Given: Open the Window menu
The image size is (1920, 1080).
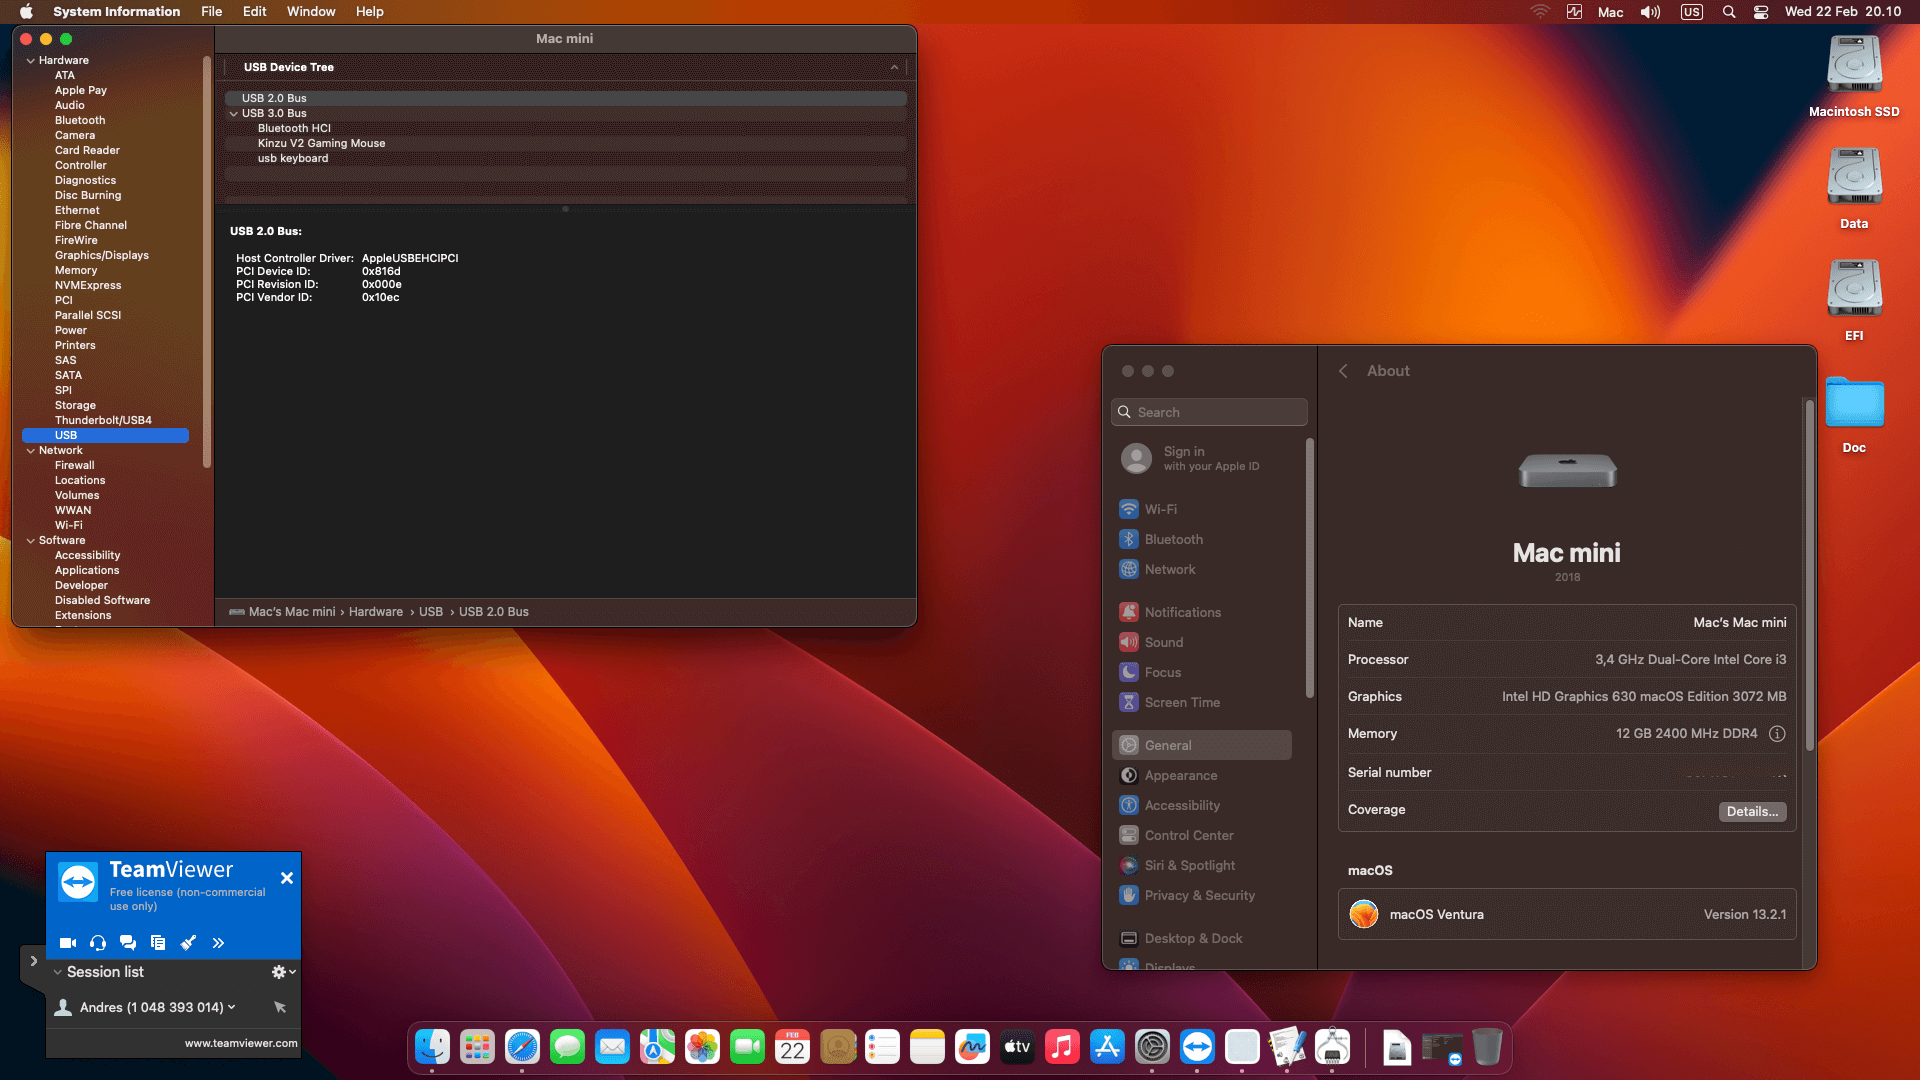Looking at the screenshot, I should [x=311, y=12].
